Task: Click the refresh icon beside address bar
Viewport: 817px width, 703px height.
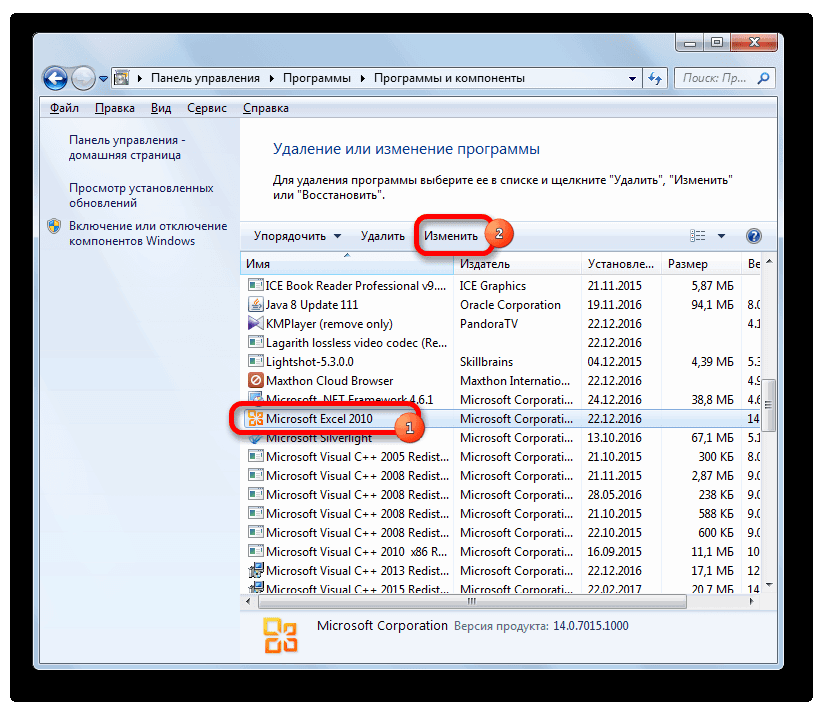Action: 655,78
